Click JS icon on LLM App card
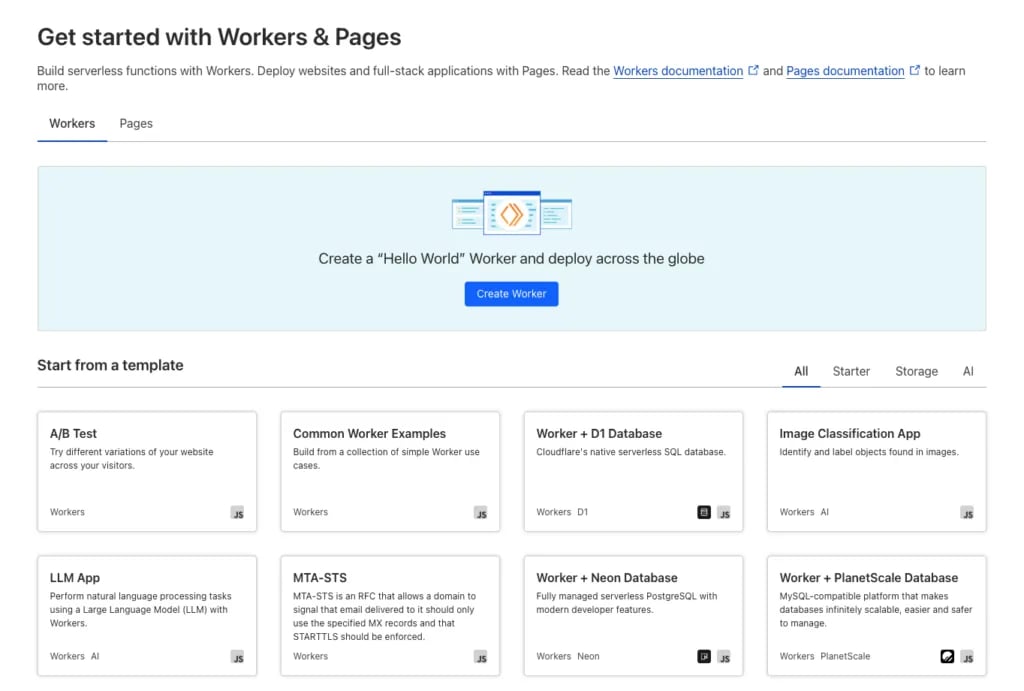The height and width of the screenshot is (691, 1024). 238,658
